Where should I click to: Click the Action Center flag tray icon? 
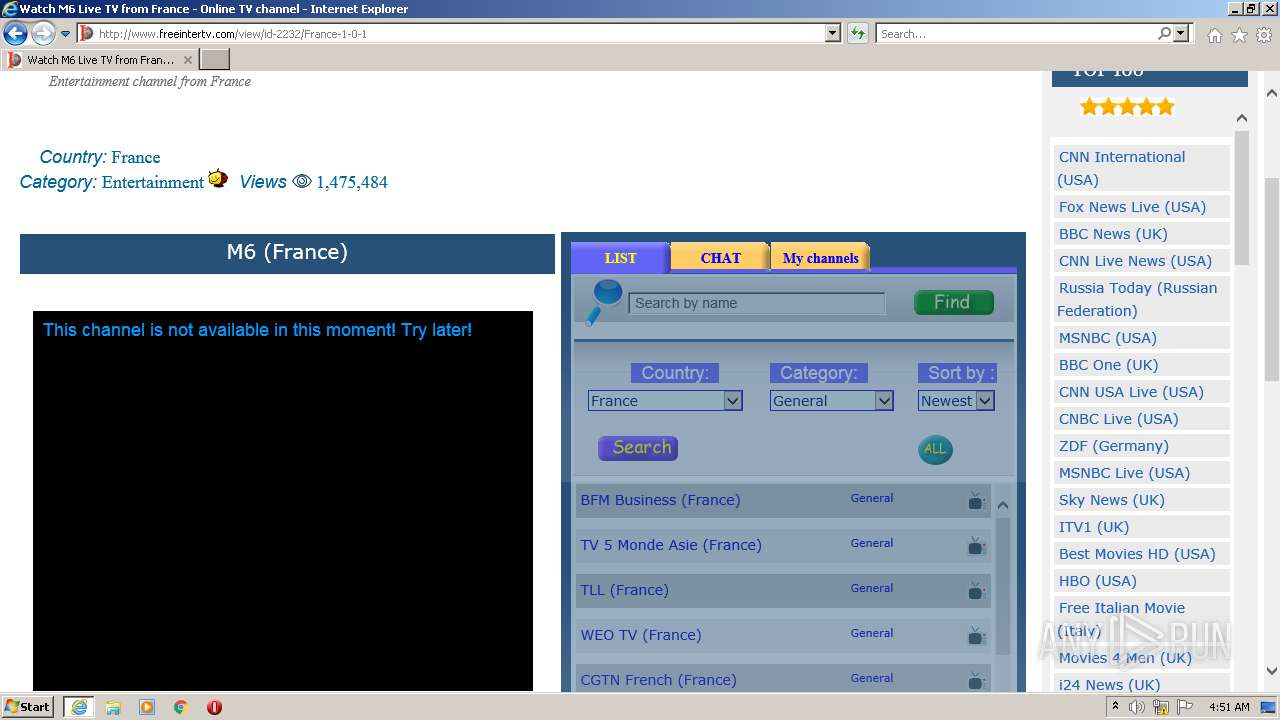1185,707
